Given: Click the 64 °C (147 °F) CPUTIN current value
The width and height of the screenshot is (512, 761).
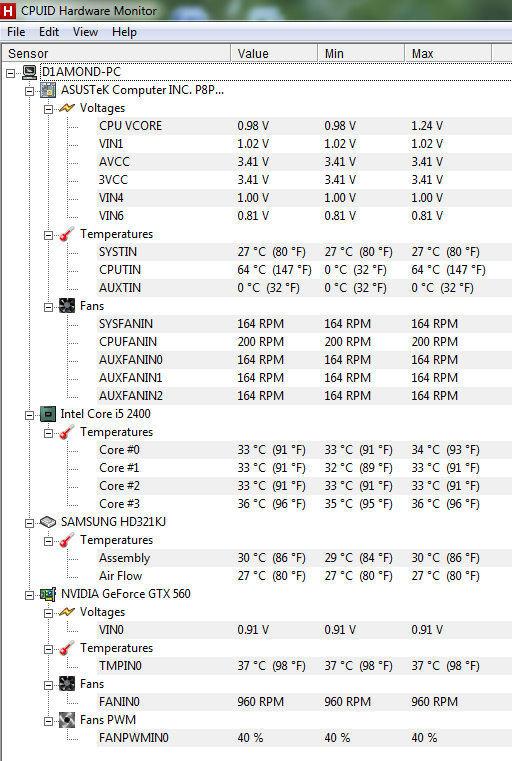Looking at the screenshot, I should 274,270.
